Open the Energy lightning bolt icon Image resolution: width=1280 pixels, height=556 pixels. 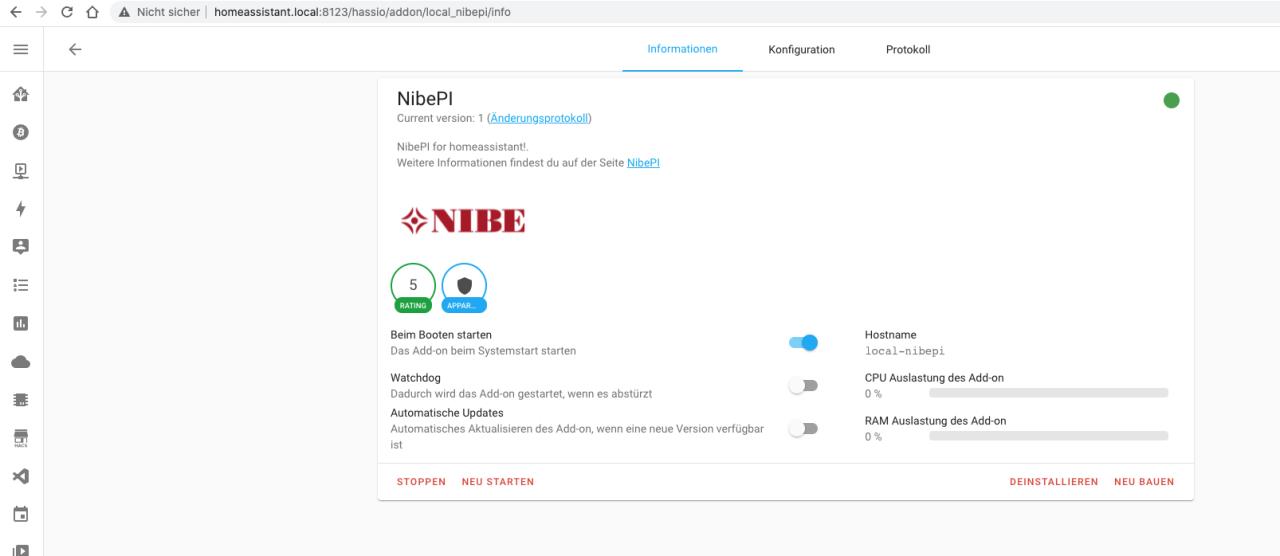point(20,208)
